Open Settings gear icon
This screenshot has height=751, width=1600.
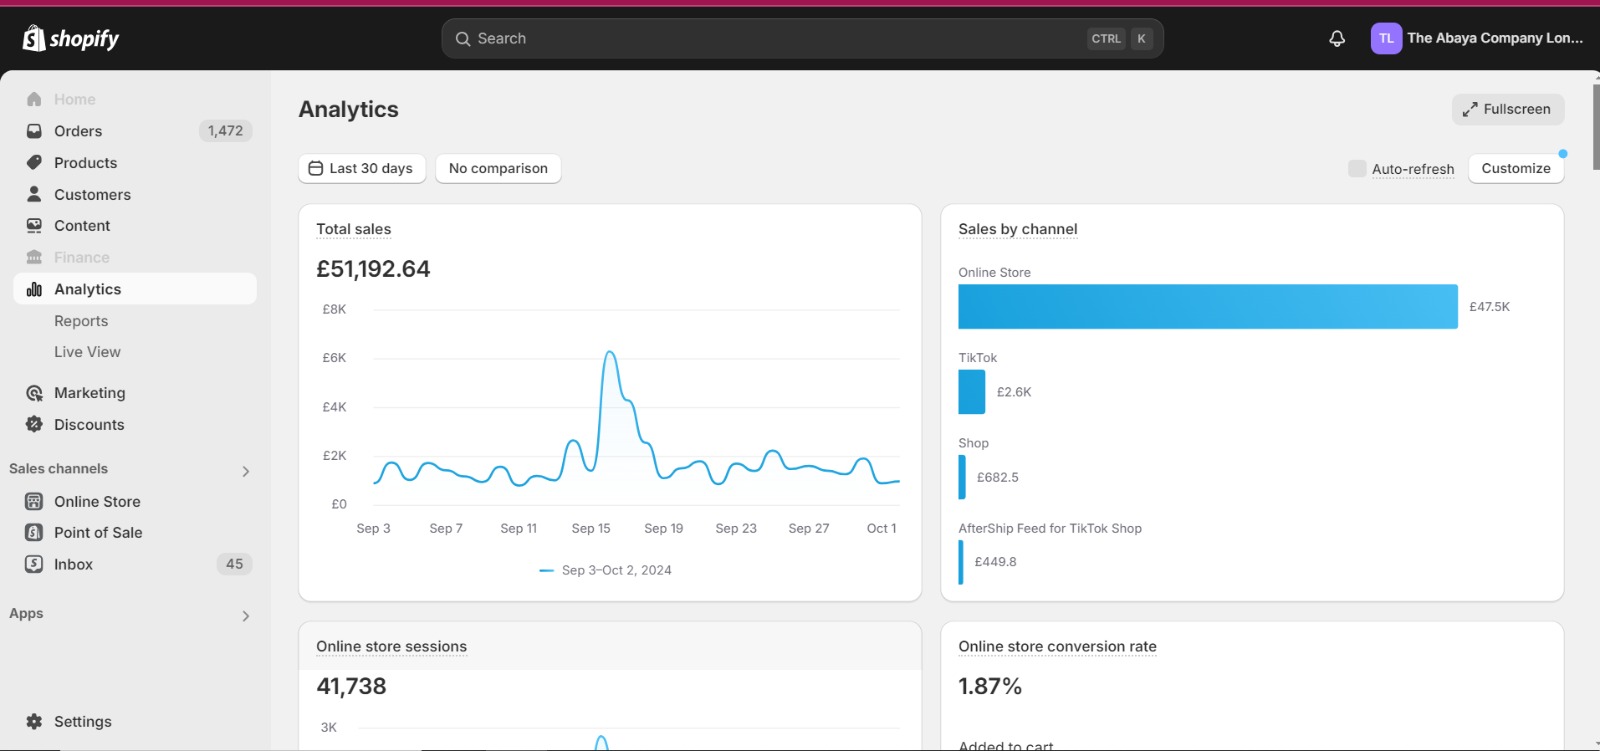[x=34, y=721]
